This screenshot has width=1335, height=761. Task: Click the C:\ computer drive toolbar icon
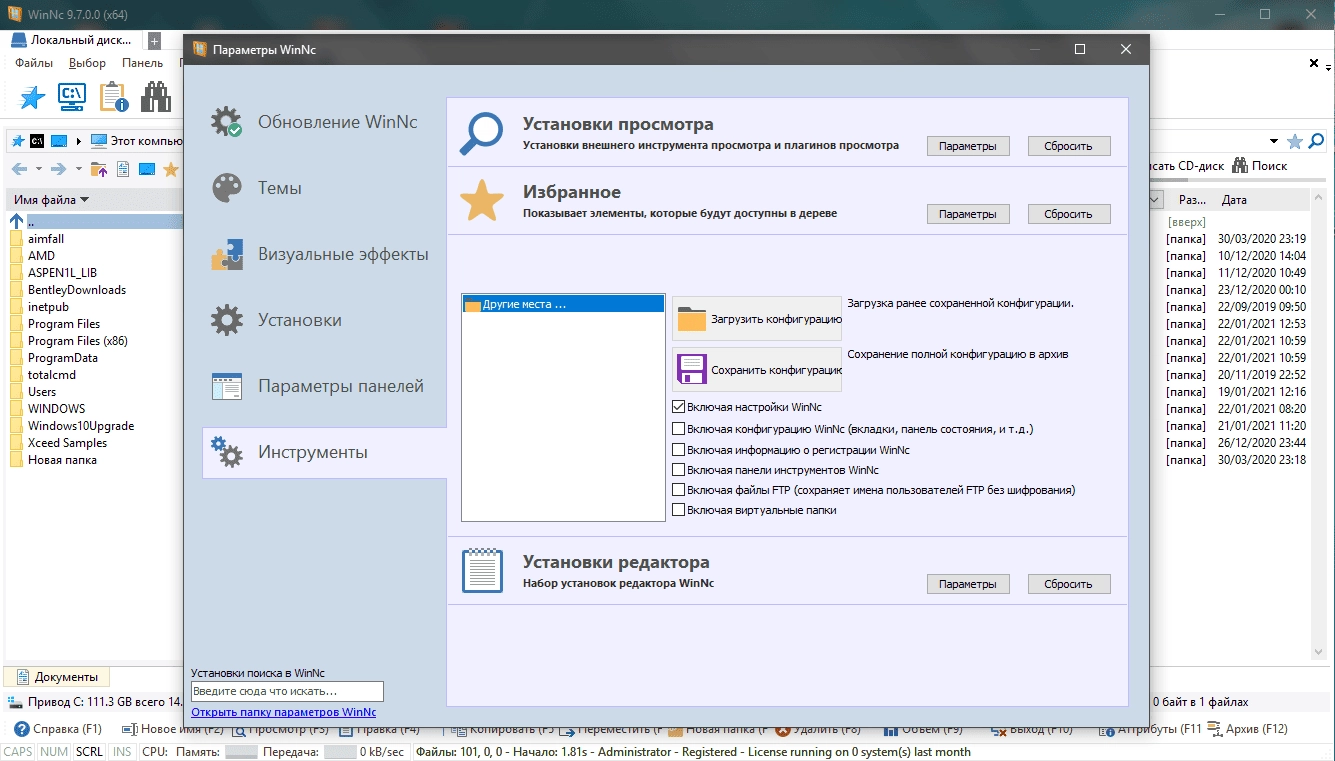pyautogui.click(x=73, y=97)
